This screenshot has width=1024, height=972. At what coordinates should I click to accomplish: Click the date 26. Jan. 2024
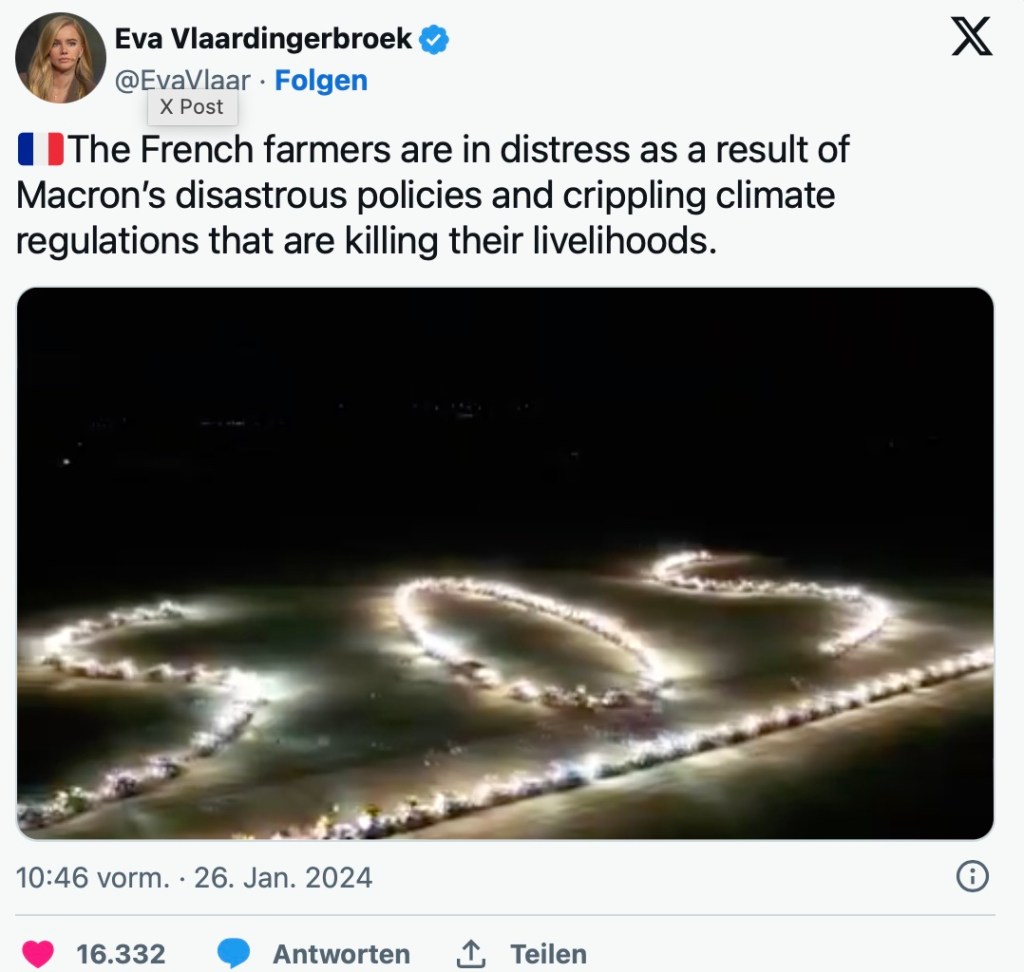click(283, 878)
